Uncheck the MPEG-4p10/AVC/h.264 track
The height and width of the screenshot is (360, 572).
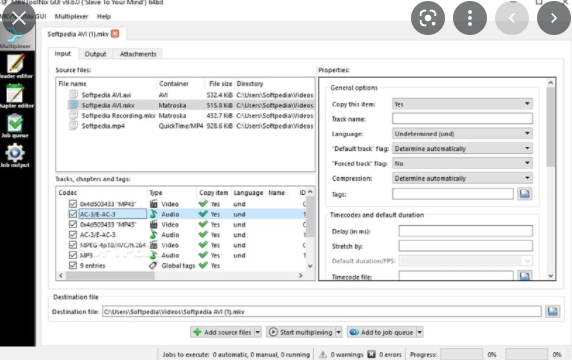coord(73,245)
